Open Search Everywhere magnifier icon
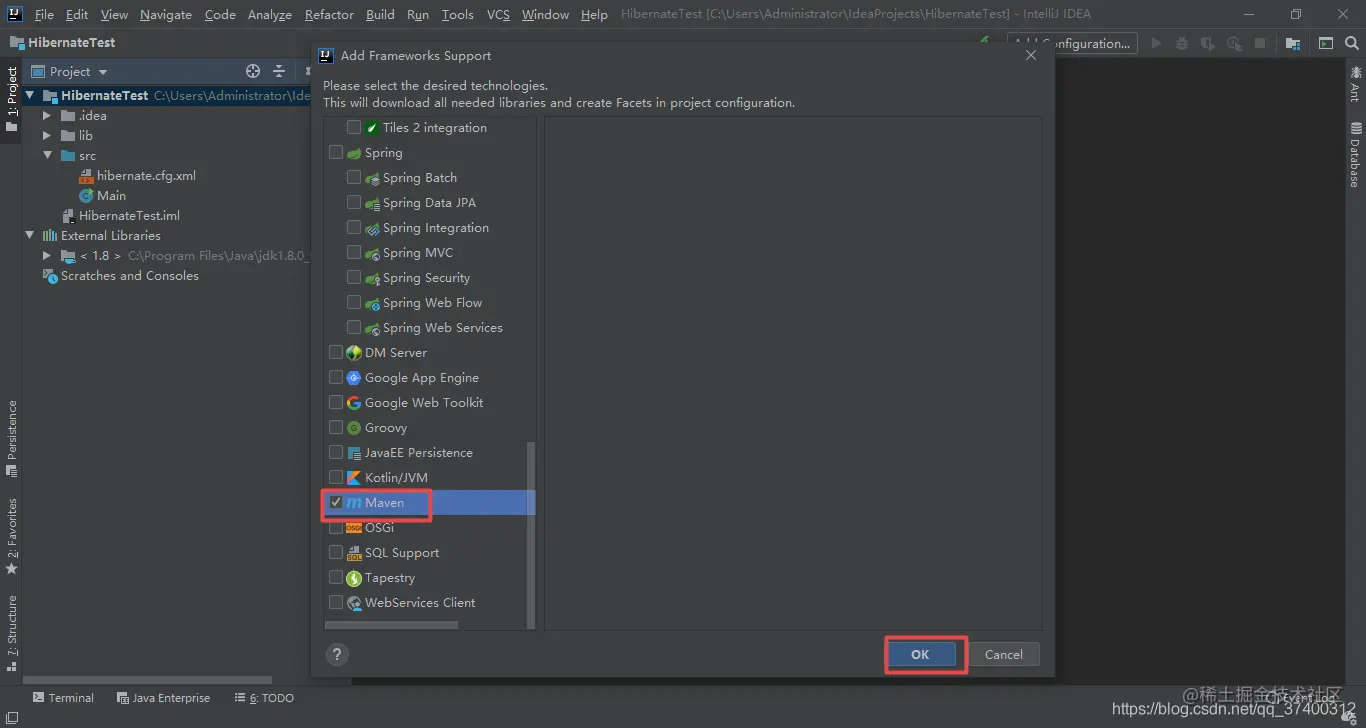 coord(1351,43)
